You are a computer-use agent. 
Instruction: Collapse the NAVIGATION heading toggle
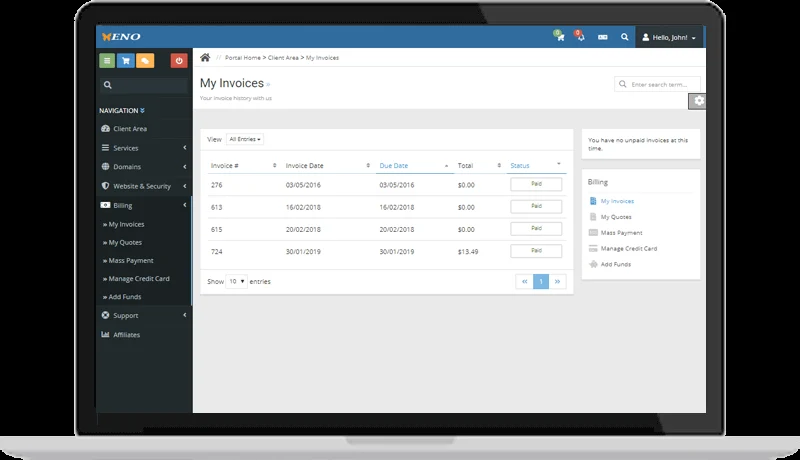[x=122, y=111]
